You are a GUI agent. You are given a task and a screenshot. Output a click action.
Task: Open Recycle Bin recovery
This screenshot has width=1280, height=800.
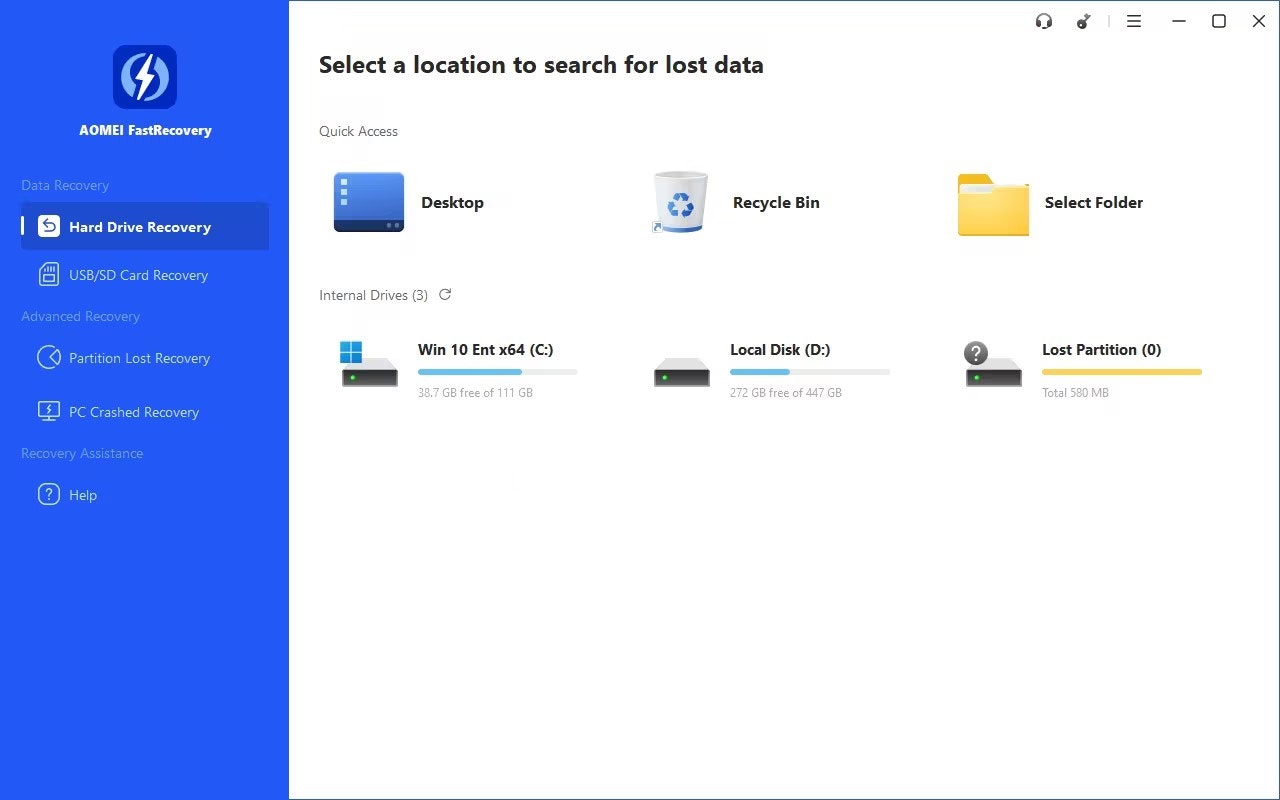(680, 202)
